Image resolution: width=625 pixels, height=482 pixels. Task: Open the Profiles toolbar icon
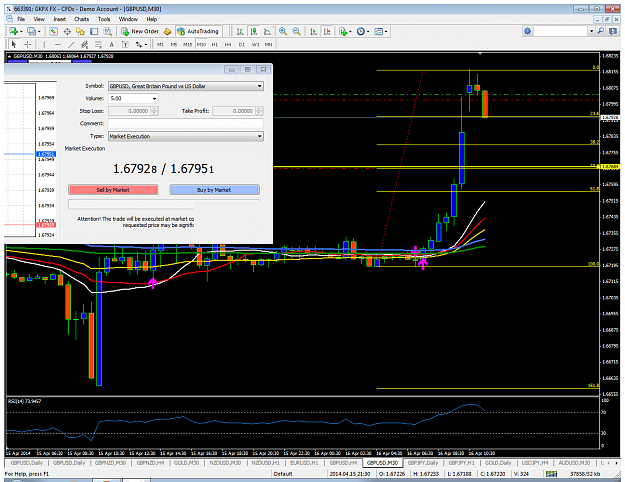[31, 31]
